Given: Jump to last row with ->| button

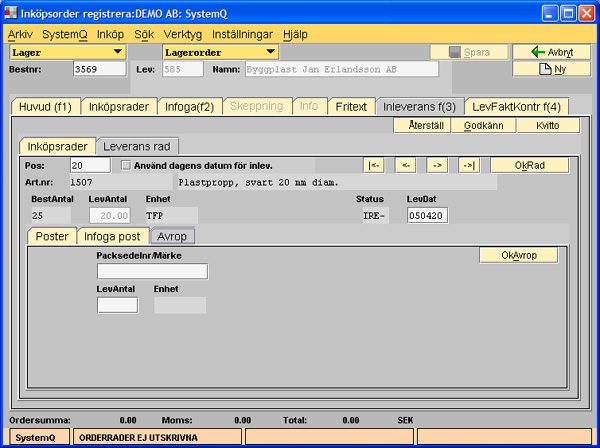Looking at the screenshot, I should pos(469,165).
